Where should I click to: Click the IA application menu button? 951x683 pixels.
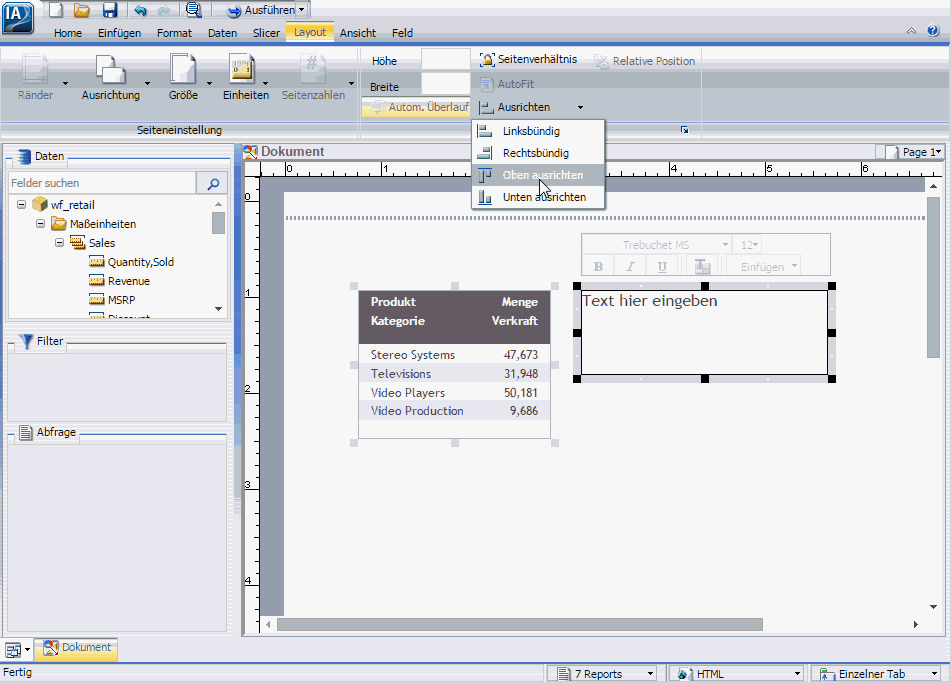(18, 18)
